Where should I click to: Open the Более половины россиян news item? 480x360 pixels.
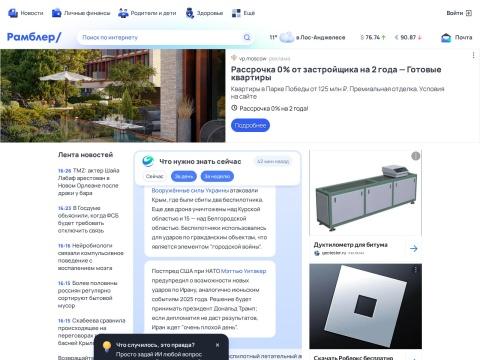point(88,294)
